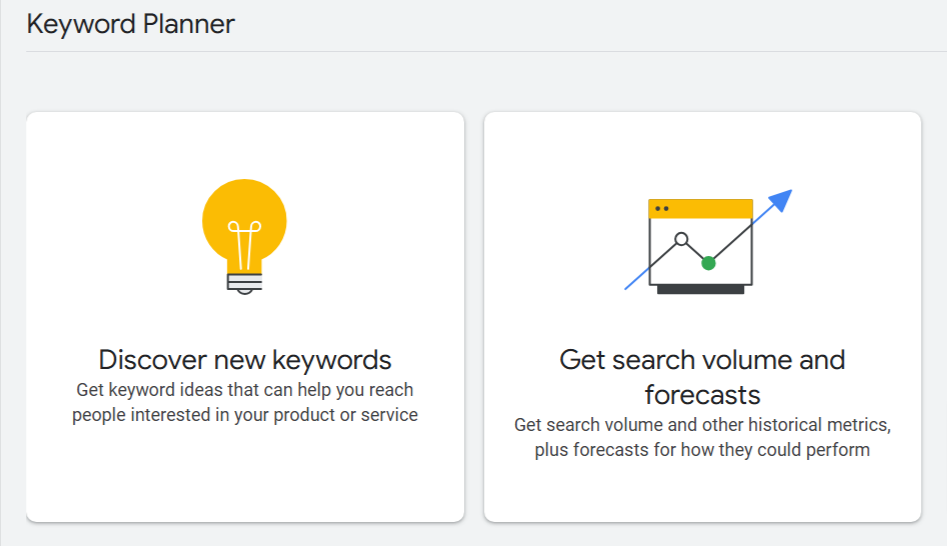
Task: Click the line people interested in your product
Action: pyautogui.click(x=245, y=416)
